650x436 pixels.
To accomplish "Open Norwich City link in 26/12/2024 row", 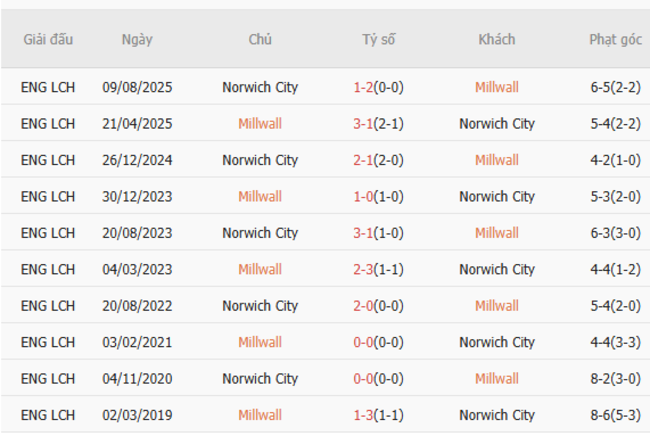I will tap(260, 160).
